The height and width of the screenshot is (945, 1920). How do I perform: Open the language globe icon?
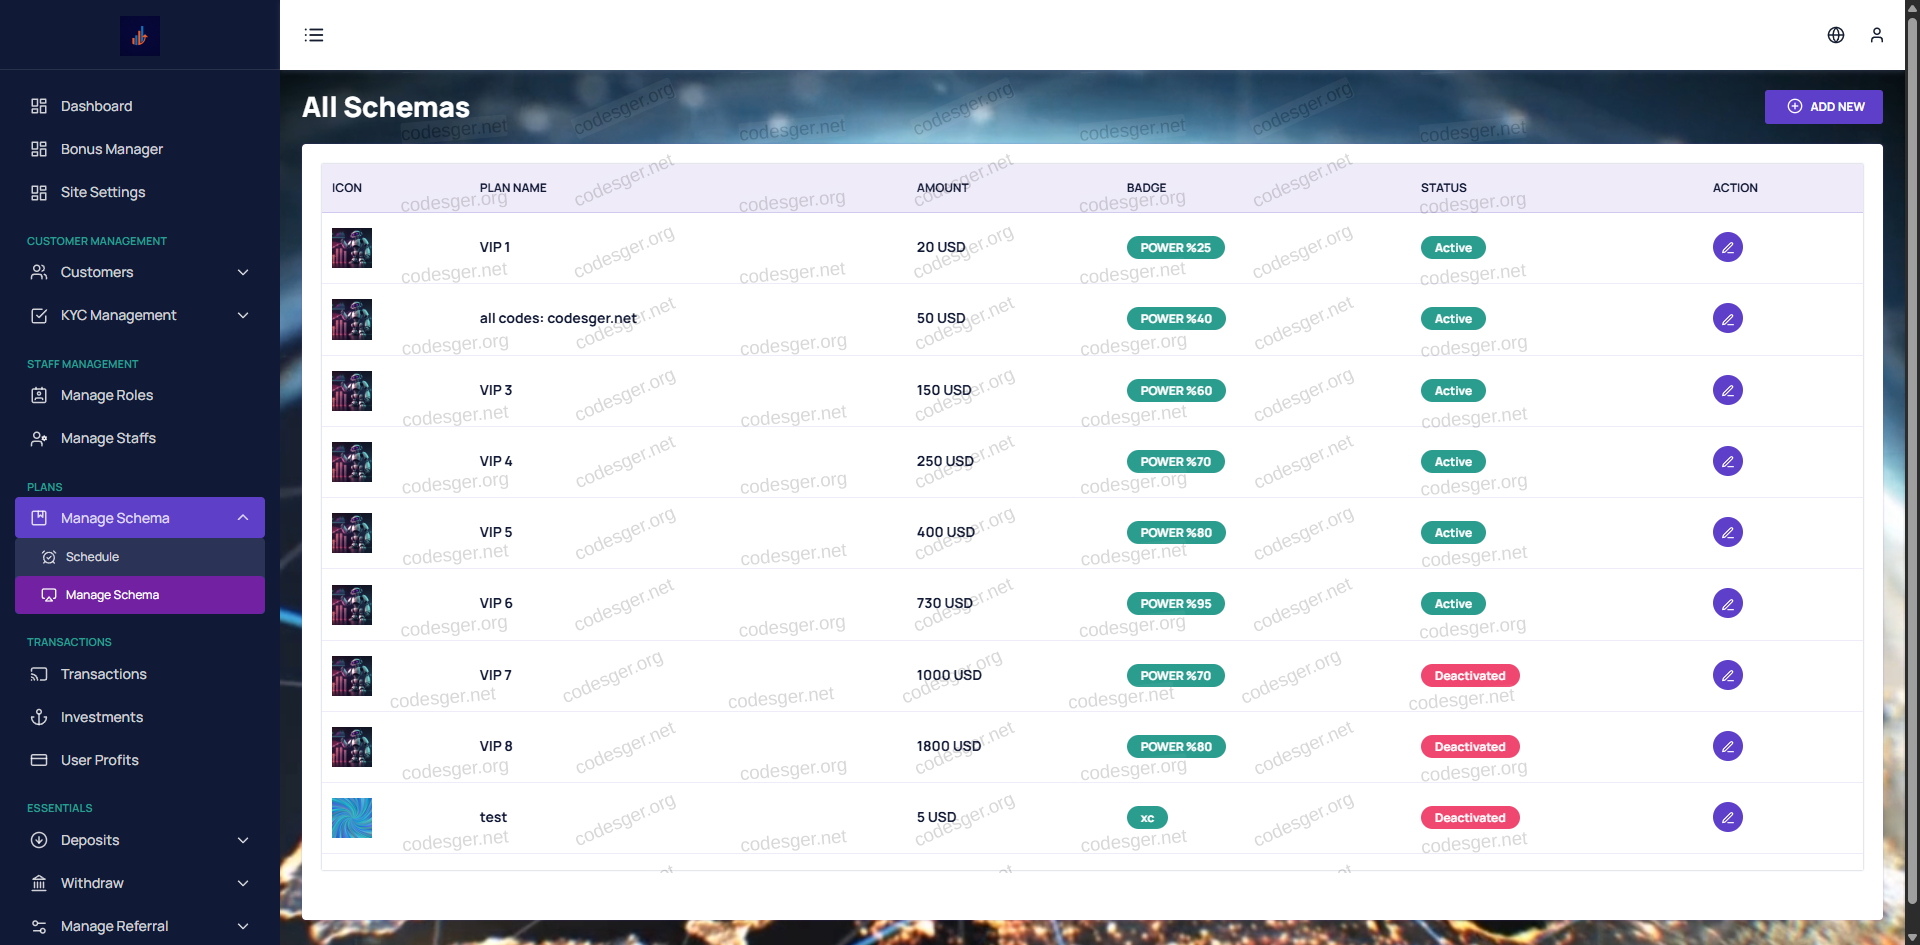pyautogui.click(x=1836, y=35)
